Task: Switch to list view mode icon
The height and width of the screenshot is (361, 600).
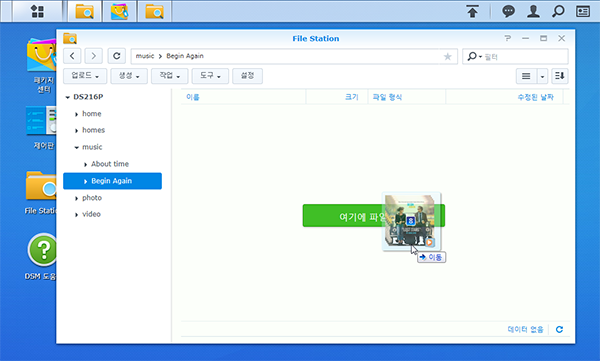Action: pyautogui.click(x=526, y=76)
